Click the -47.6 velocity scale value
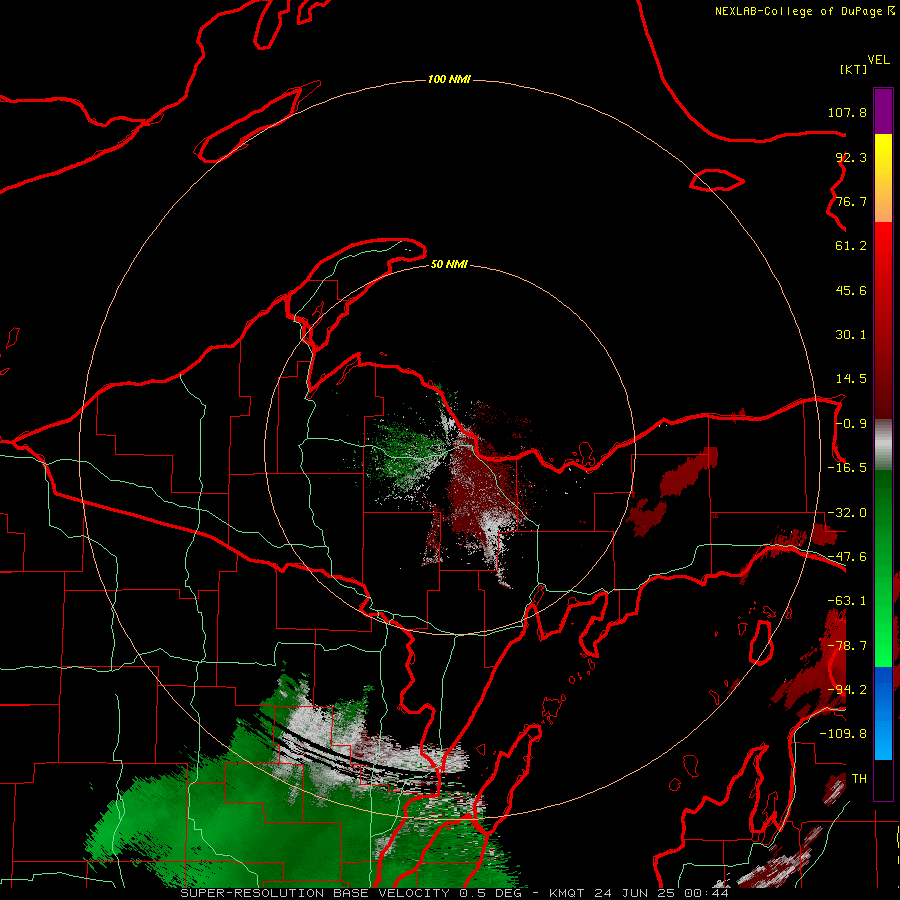Screen dimensions: 900x900 pyautogui.click(x=847, y=557)
